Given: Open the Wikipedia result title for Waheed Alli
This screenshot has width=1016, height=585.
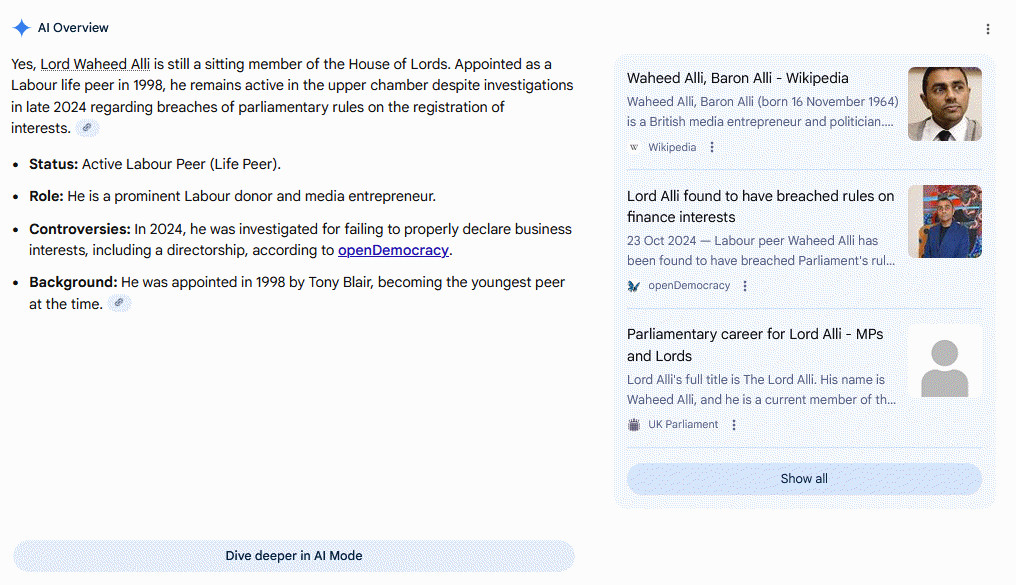Looking at the screenshot, I should [x=737, y=78].
